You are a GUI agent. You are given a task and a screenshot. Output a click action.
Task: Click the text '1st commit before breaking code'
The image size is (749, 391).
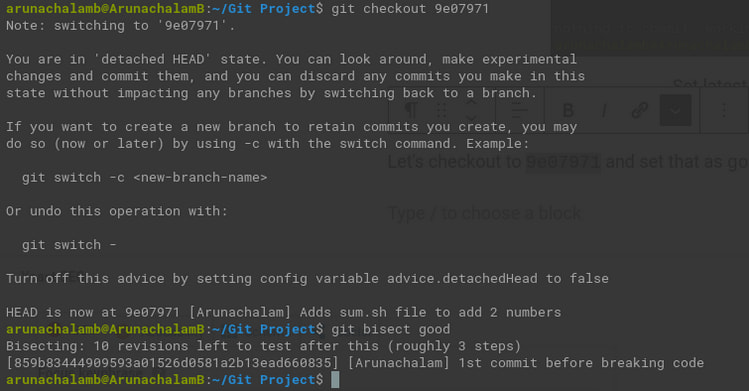(x=581, y=363)
